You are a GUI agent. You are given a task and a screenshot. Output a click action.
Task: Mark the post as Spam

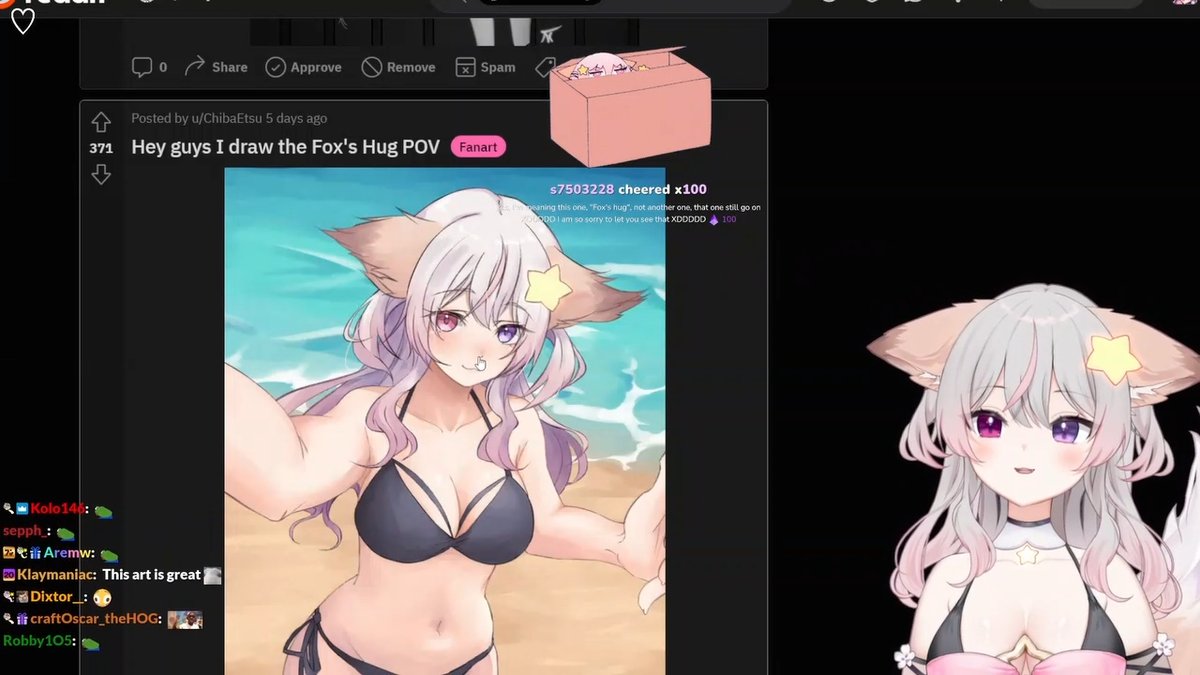click(x=485, y=67)
